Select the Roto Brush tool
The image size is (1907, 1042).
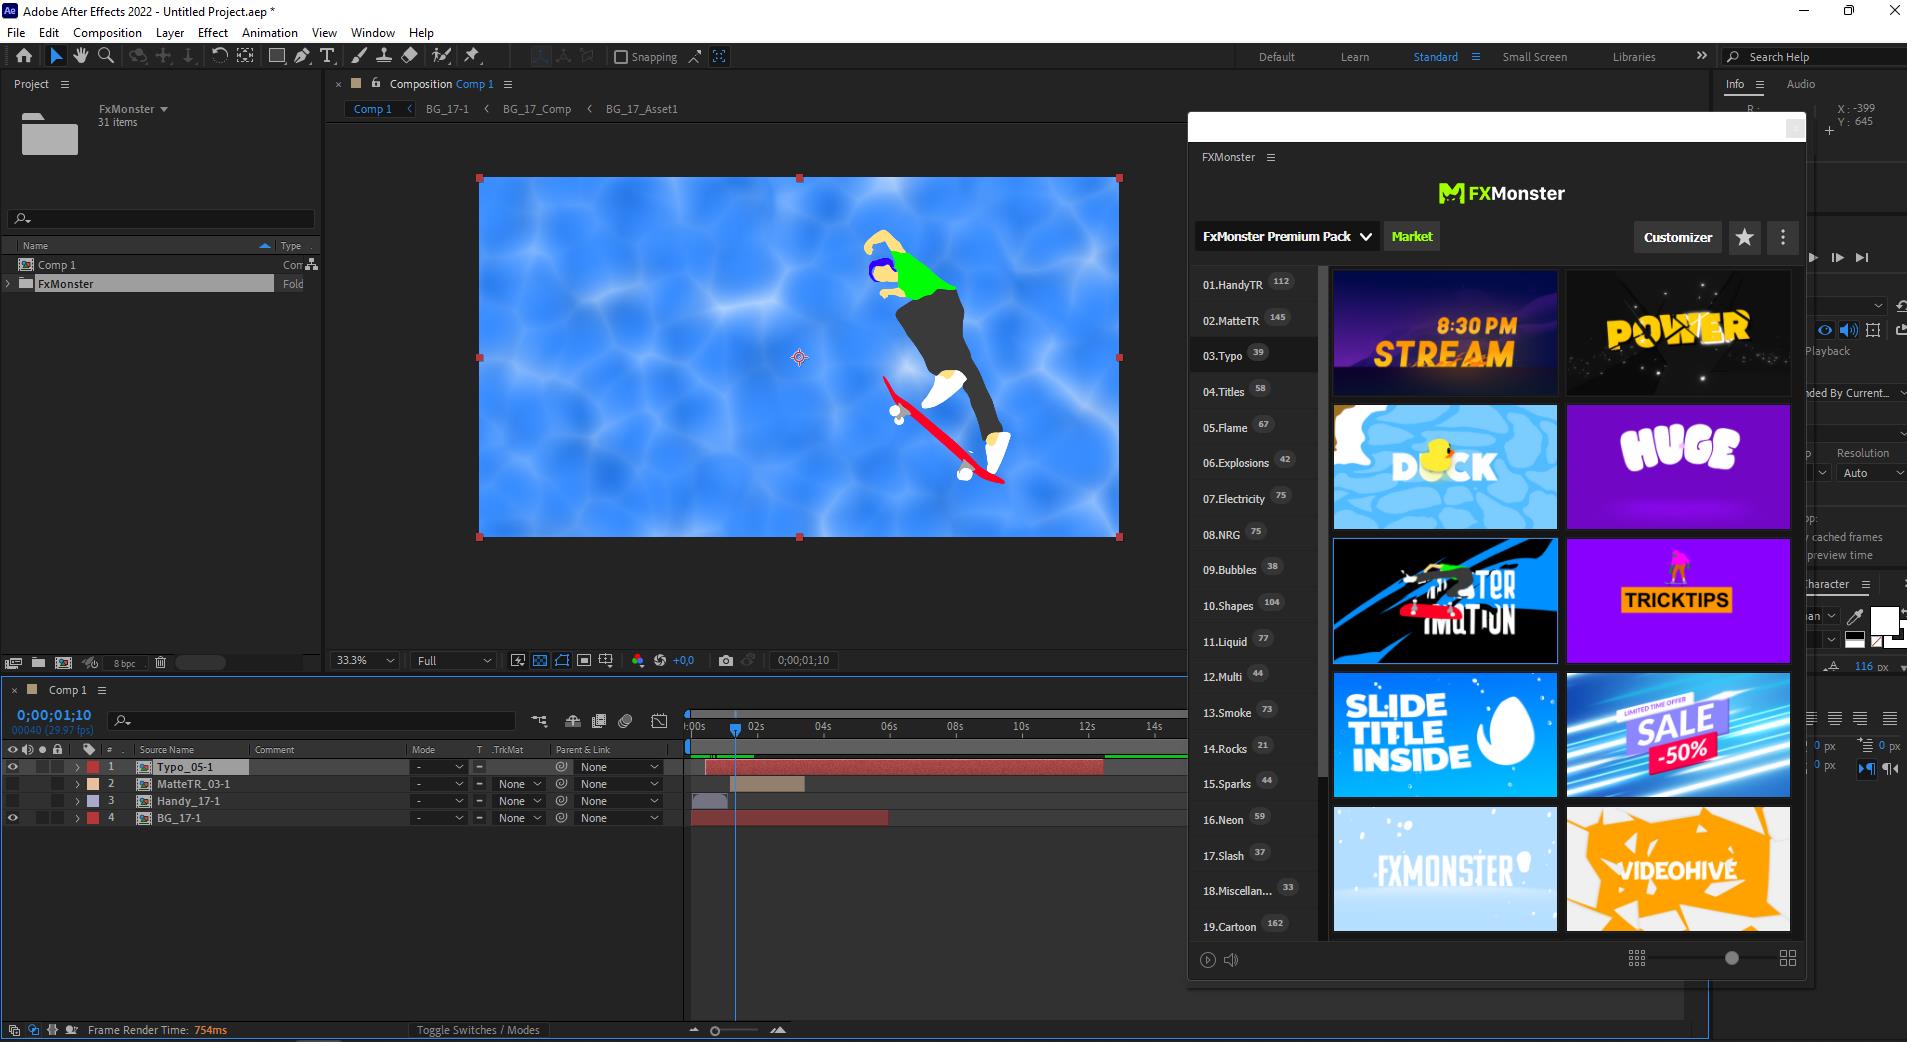(x=441, y=56)
